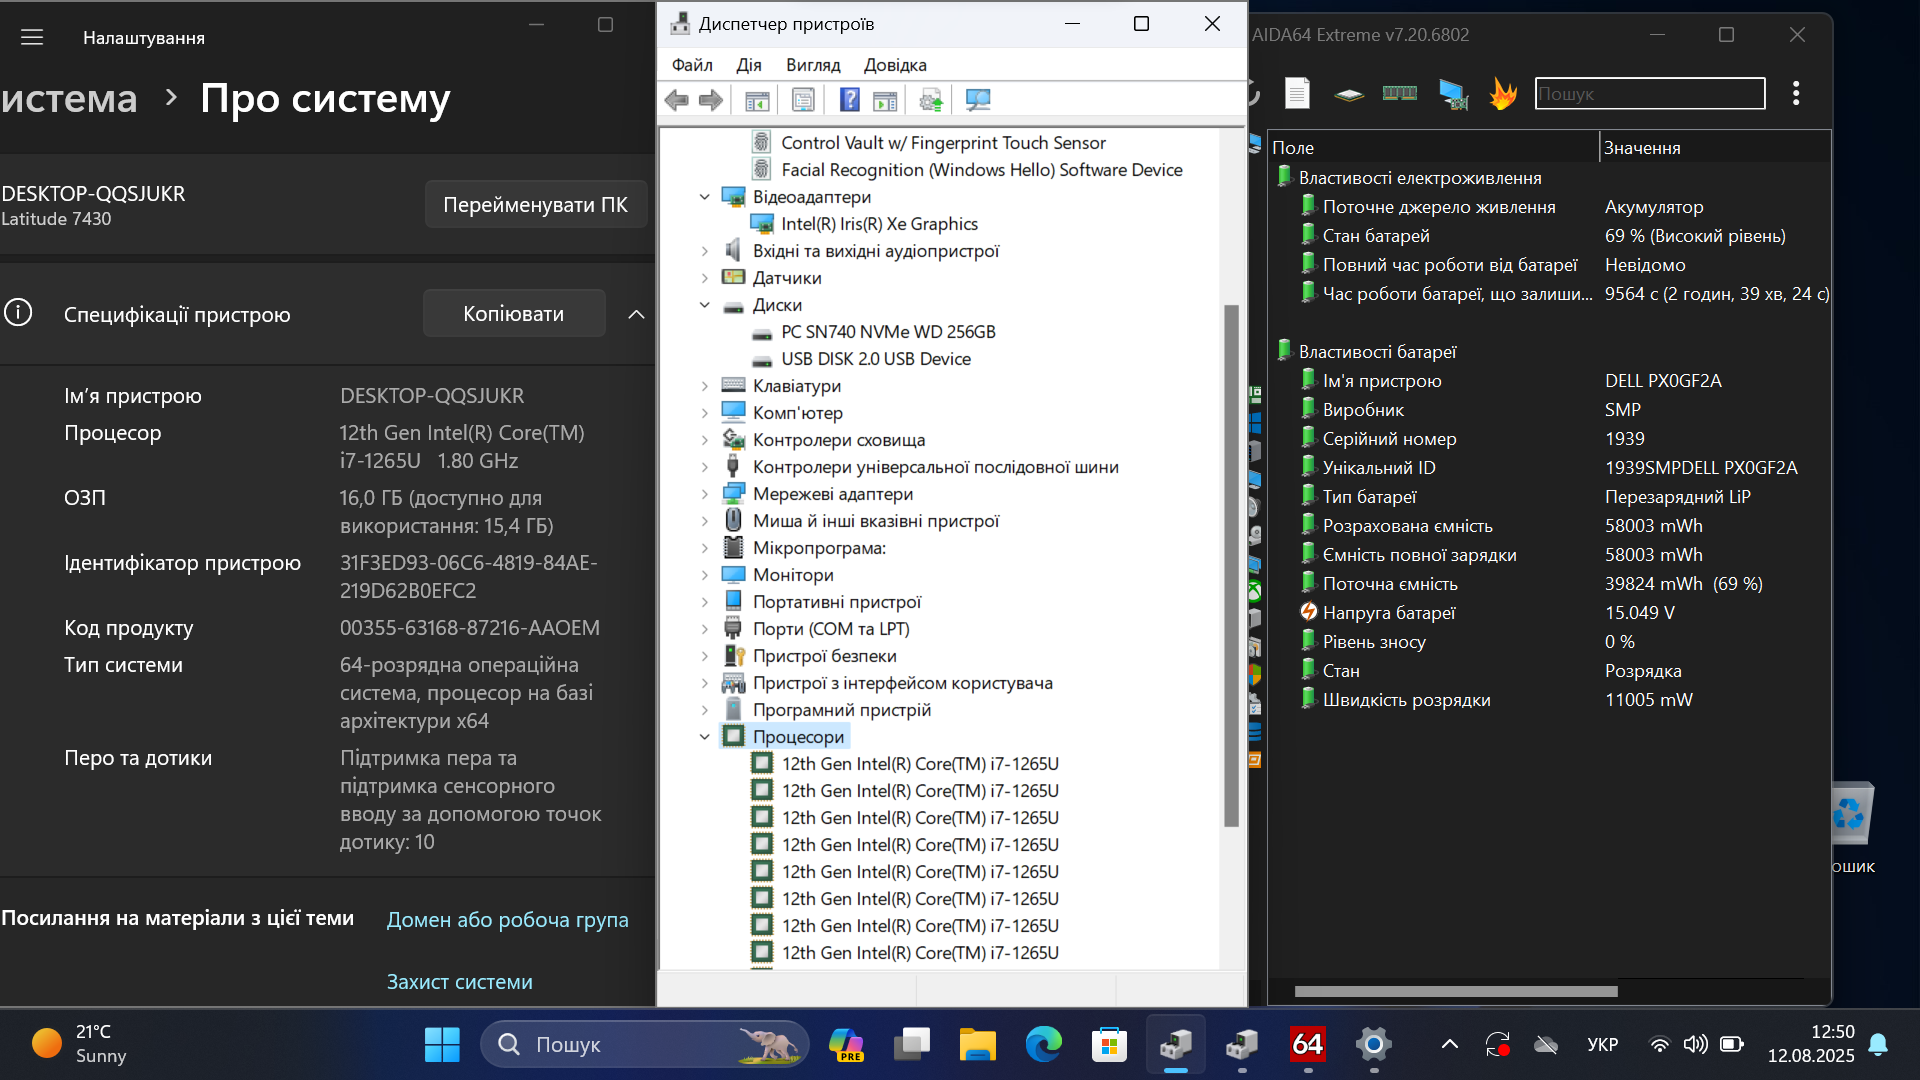
Task: Open Microsoft Store from the taskbar
Action: tap(1109, 1044)
